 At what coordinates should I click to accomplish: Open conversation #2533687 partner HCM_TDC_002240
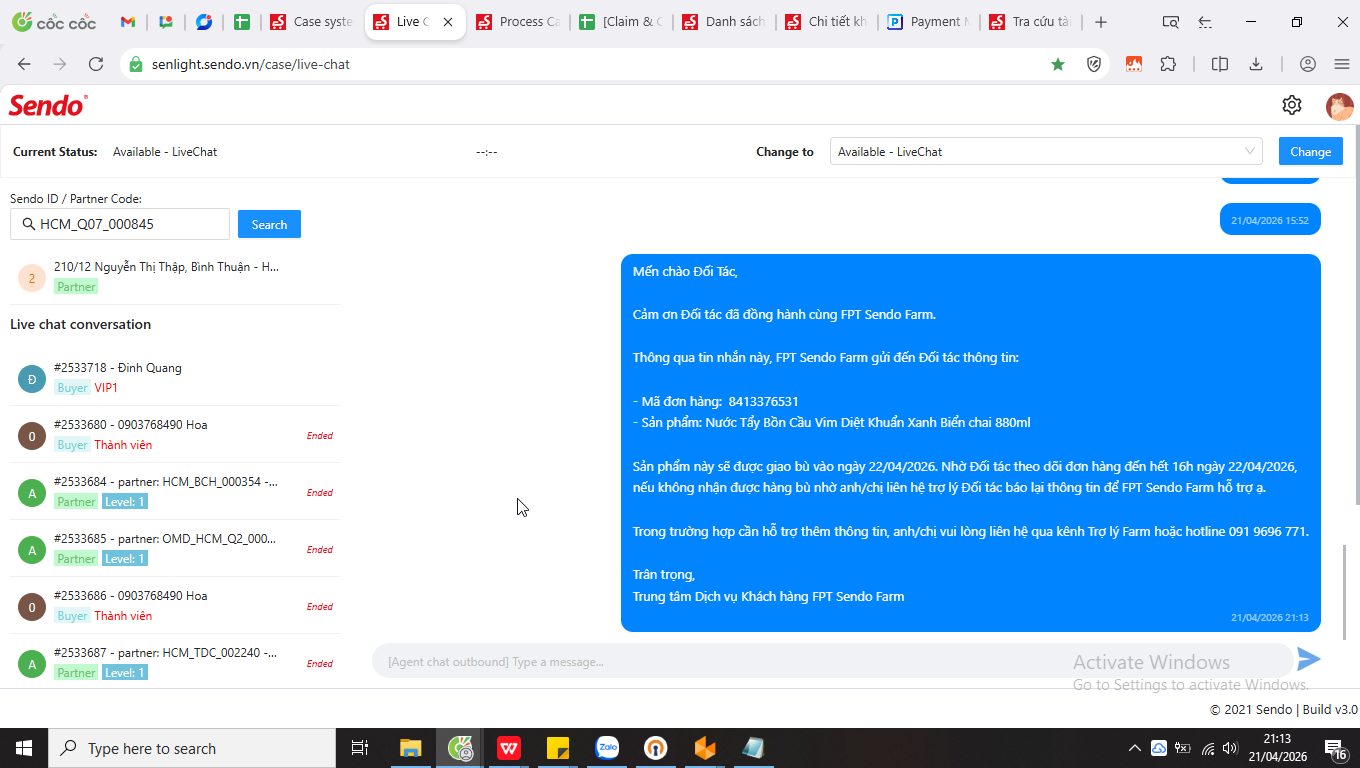click(175, 662)
